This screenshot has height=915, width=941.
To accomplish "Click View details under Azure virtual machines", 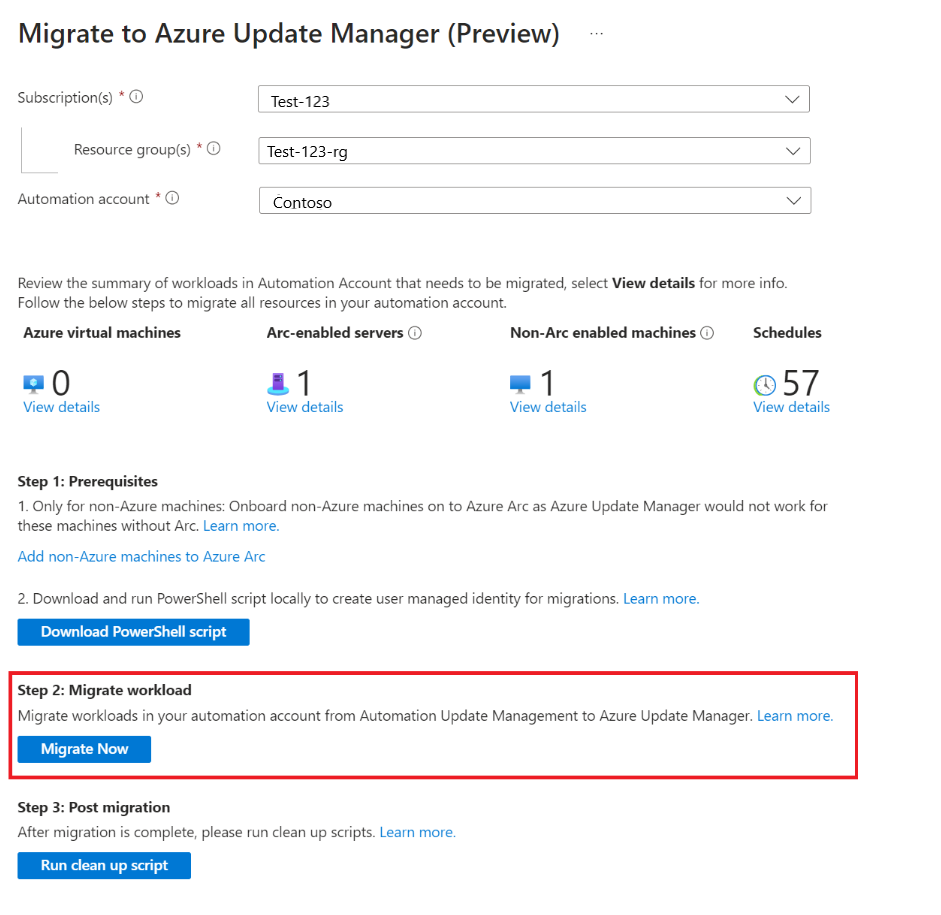I will (60, 407).
